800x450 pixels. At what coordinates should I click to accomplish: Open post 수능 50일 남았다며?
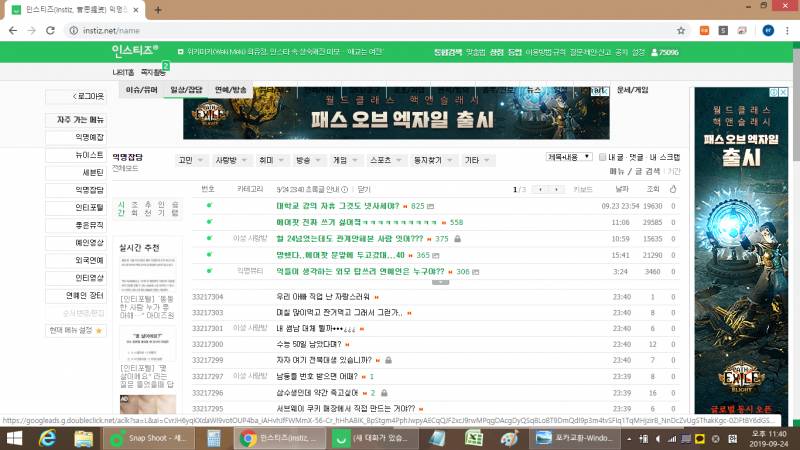[309, 344]
